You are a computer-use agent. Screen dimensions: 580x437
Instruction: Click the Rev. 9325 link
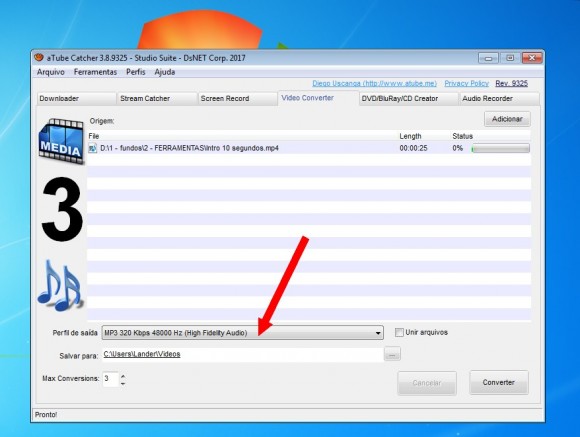512,84
